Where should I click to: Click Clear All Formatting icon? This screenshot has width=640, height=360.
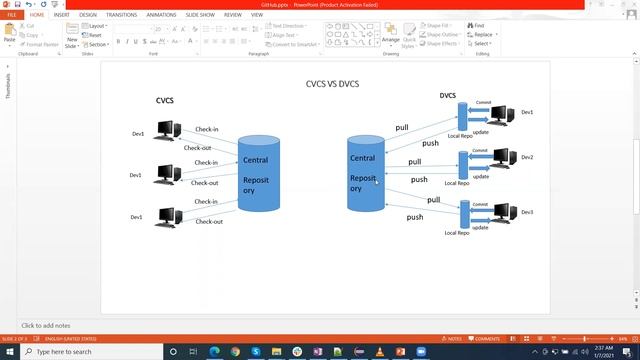195,29
